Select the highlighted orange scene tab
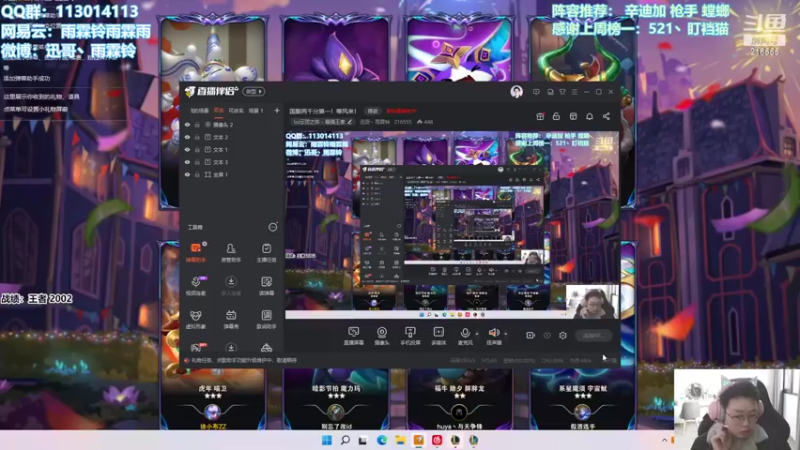The width and height of the screenshot is (800, 450). coord(219,111)
